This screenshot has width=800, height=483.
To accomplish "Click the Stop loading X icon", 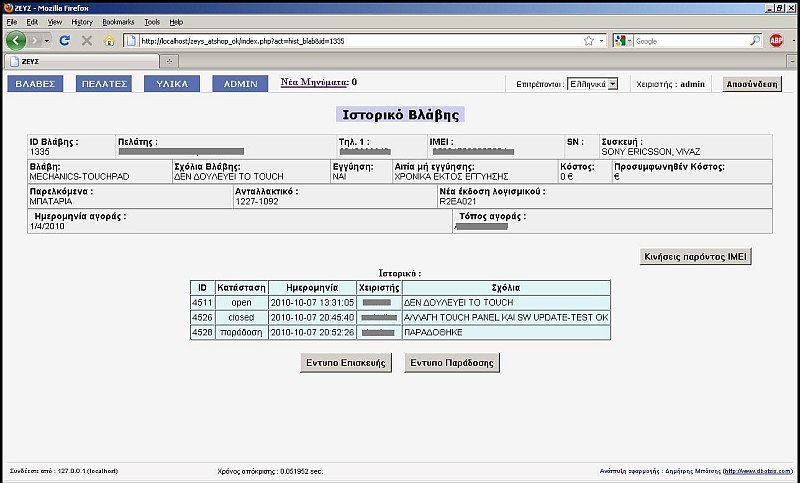I will tap(87, 40).
